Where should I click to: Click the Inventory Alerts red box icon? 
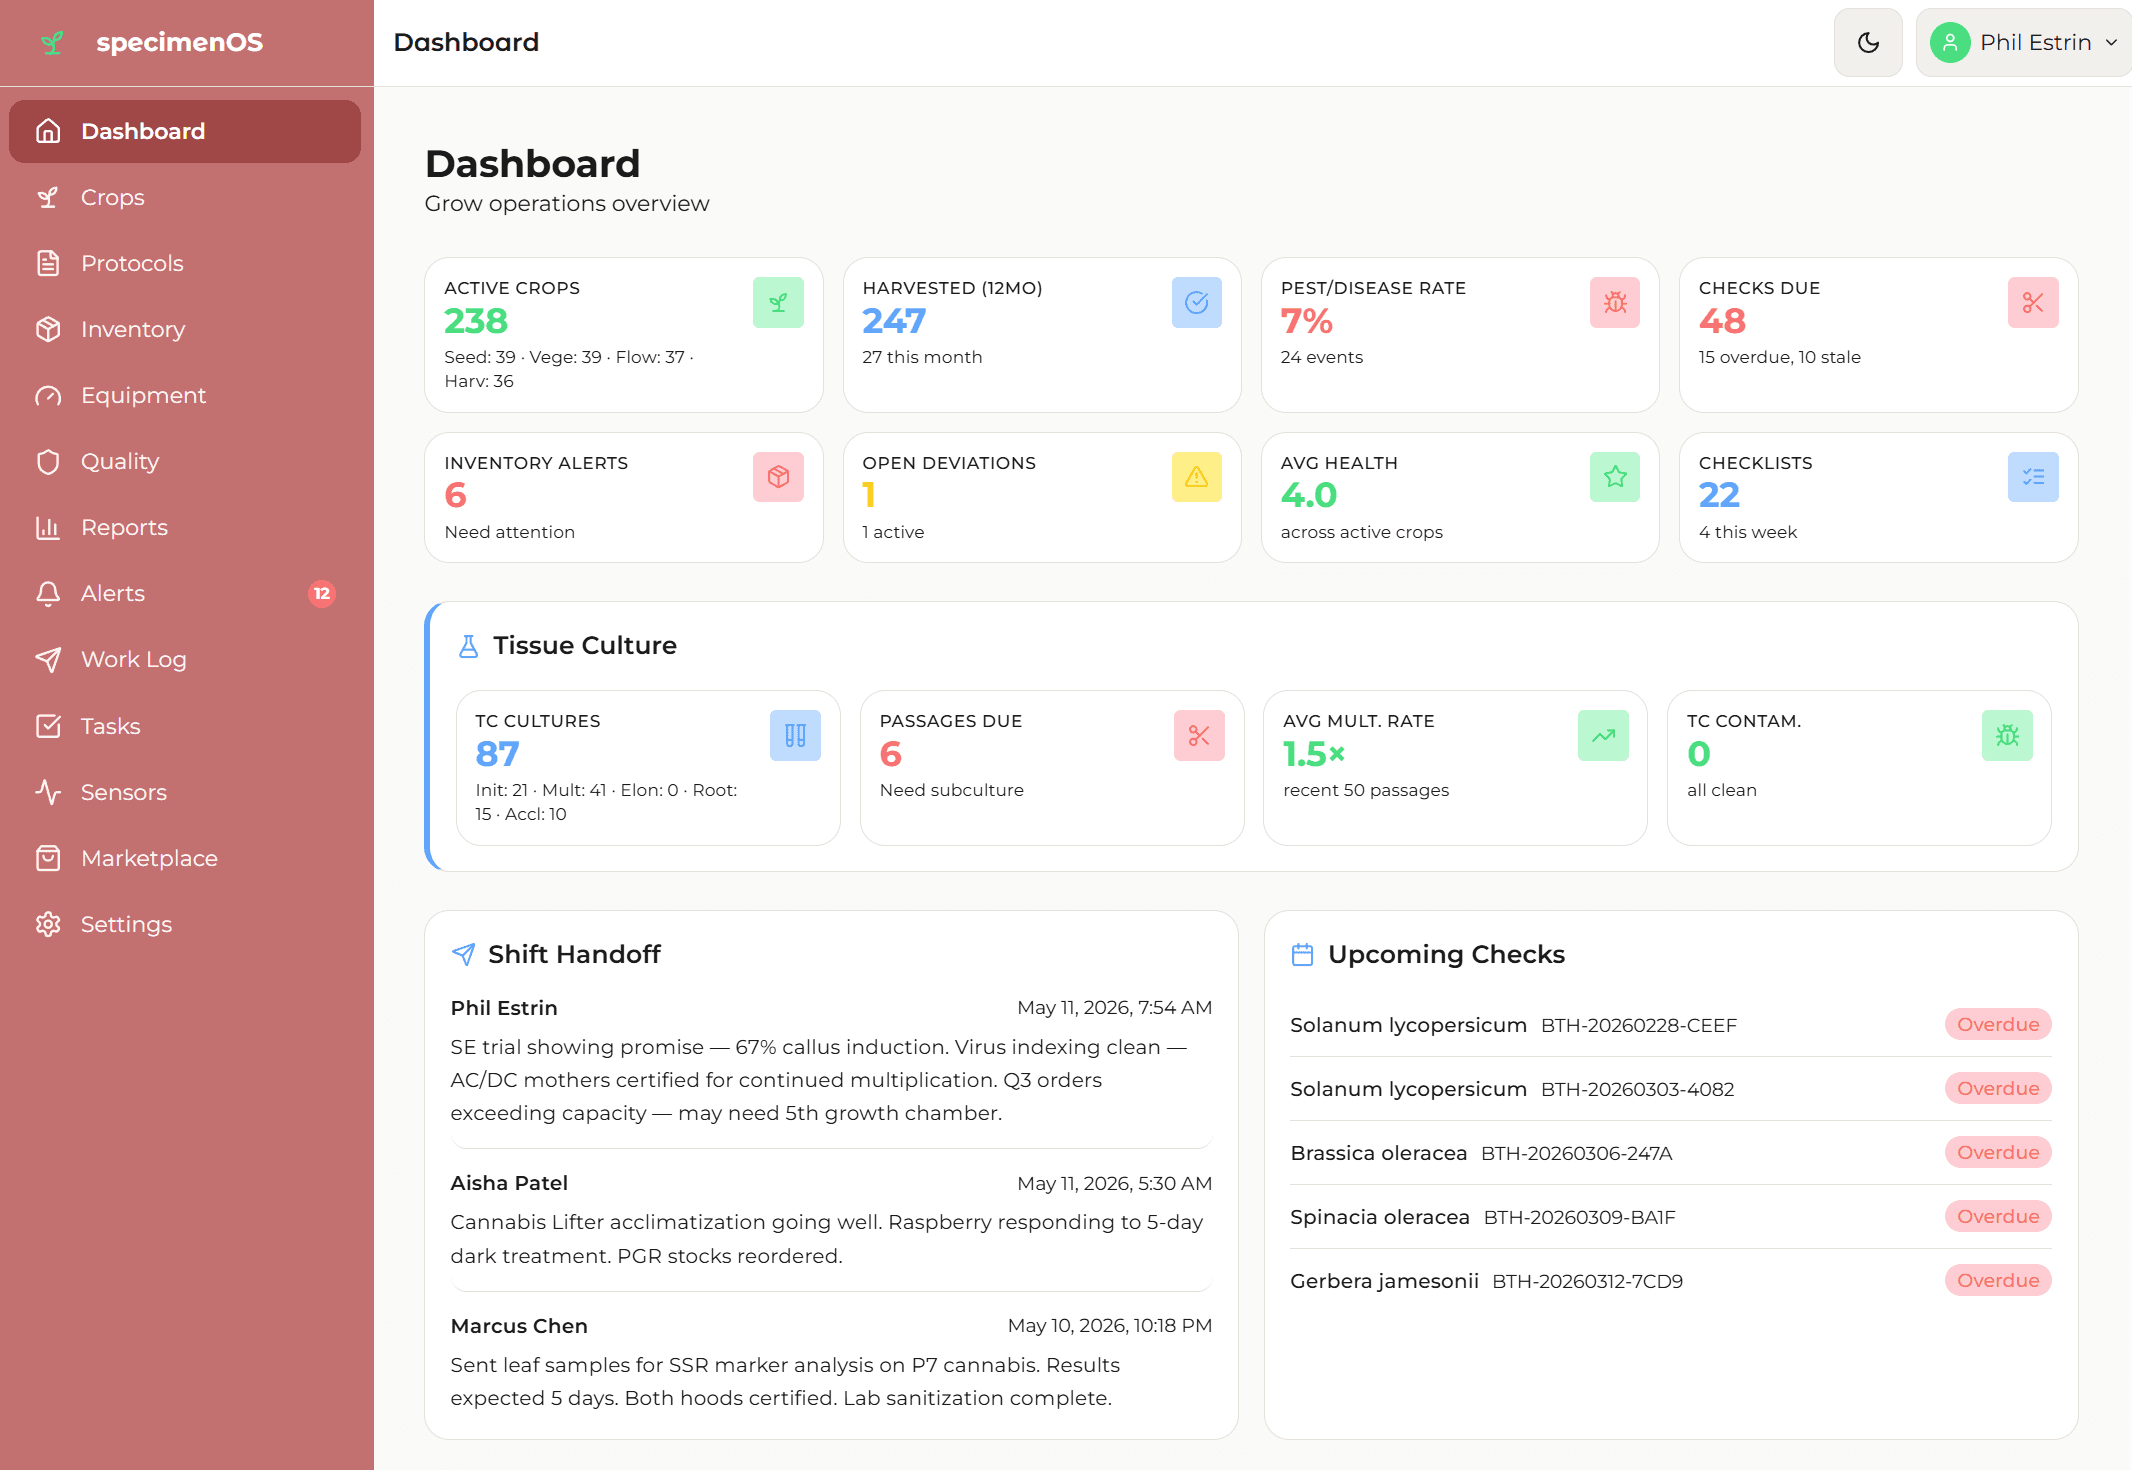pos(778,477)
